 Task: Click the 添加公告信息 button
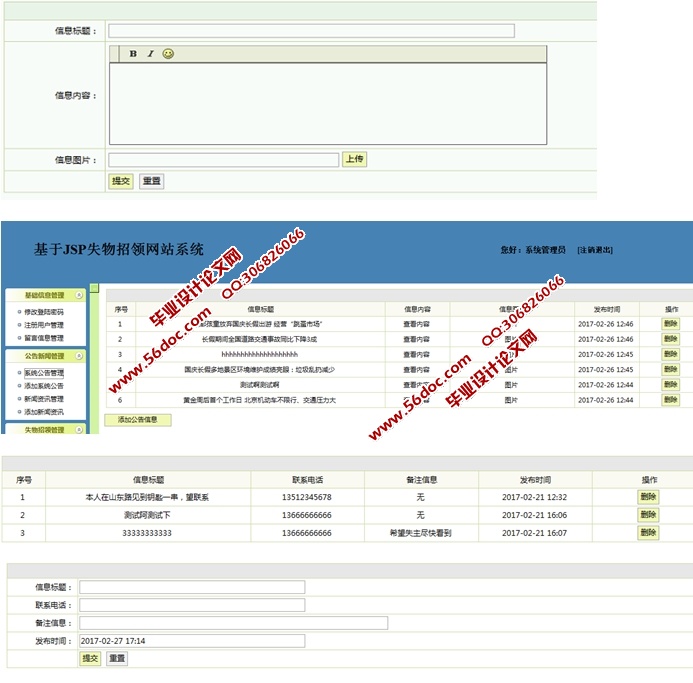(138, 420)
